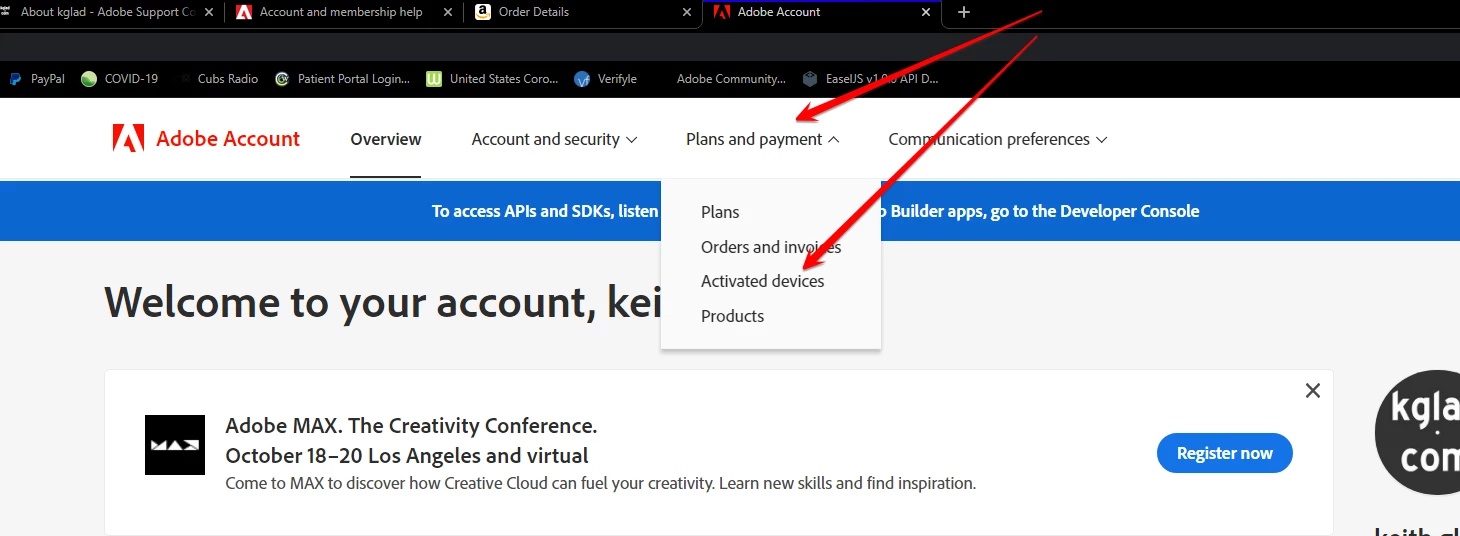
Task: Click Adobe MAX Creativity Conference heading
Action: click(x=411, y=425)
